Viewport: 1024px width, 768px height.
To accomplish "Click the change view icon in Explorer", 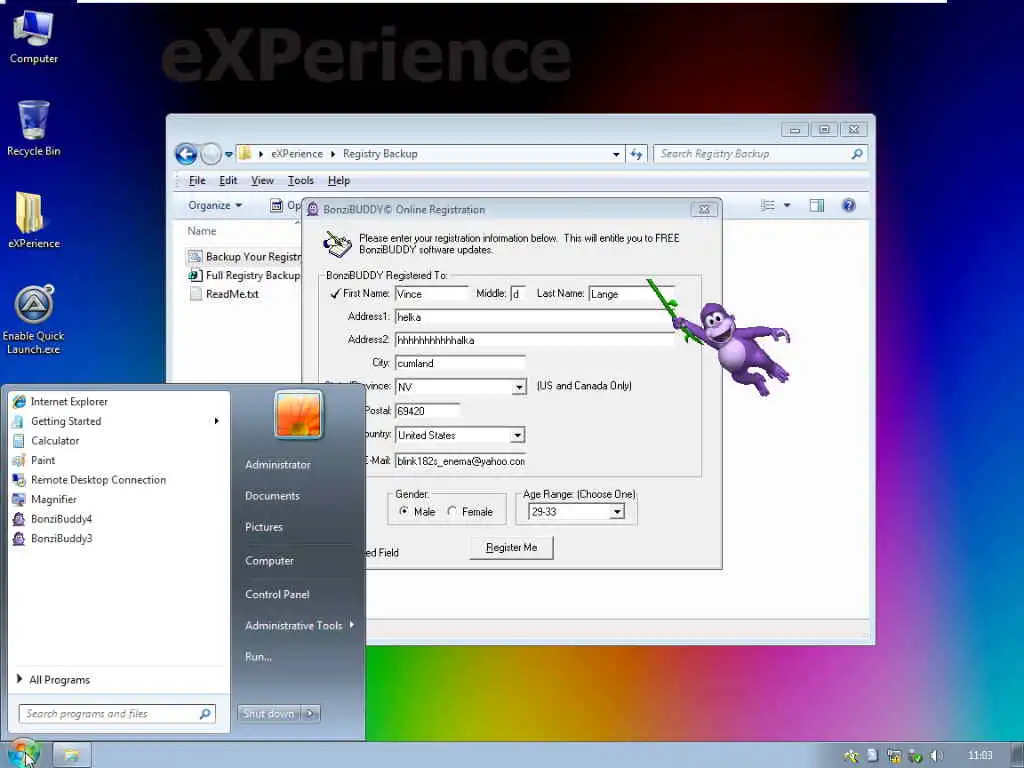I will [769, 205].
